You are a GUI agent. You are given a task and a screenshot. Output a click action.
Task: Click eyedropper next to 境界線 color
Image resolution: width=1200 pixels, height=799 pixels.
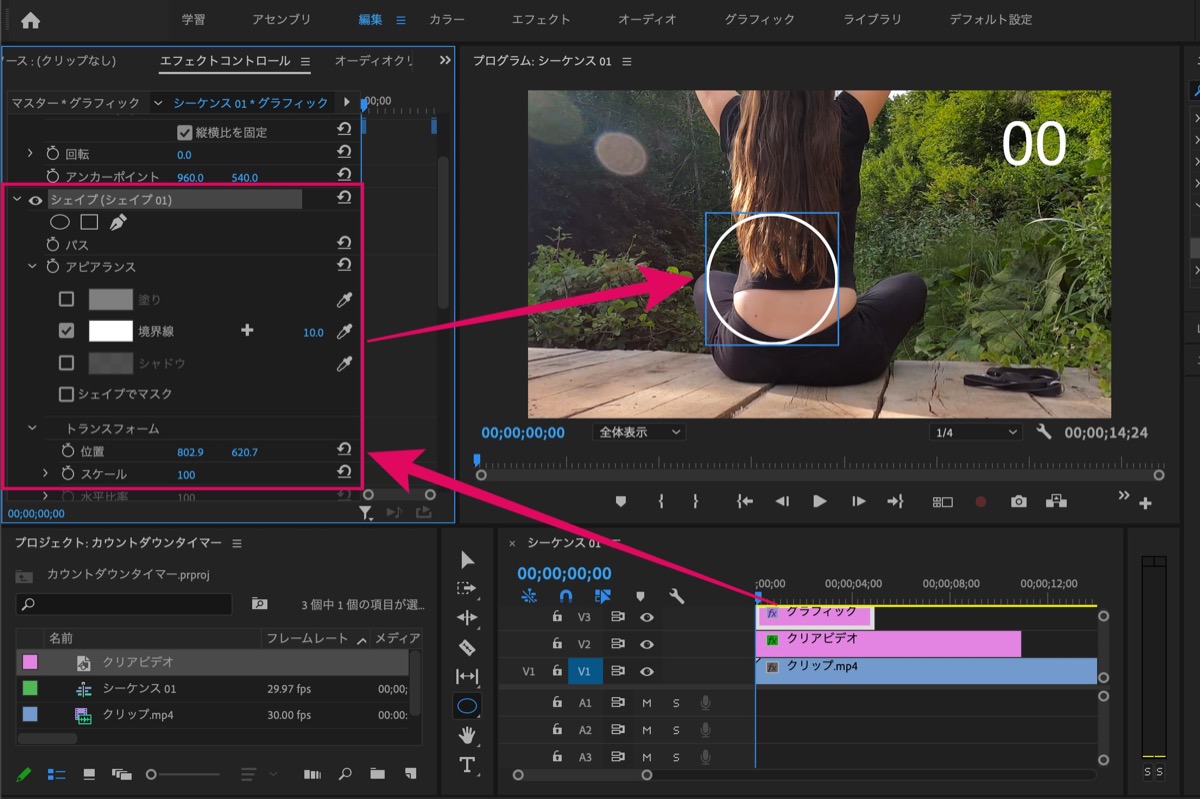(x=344, y=331)
